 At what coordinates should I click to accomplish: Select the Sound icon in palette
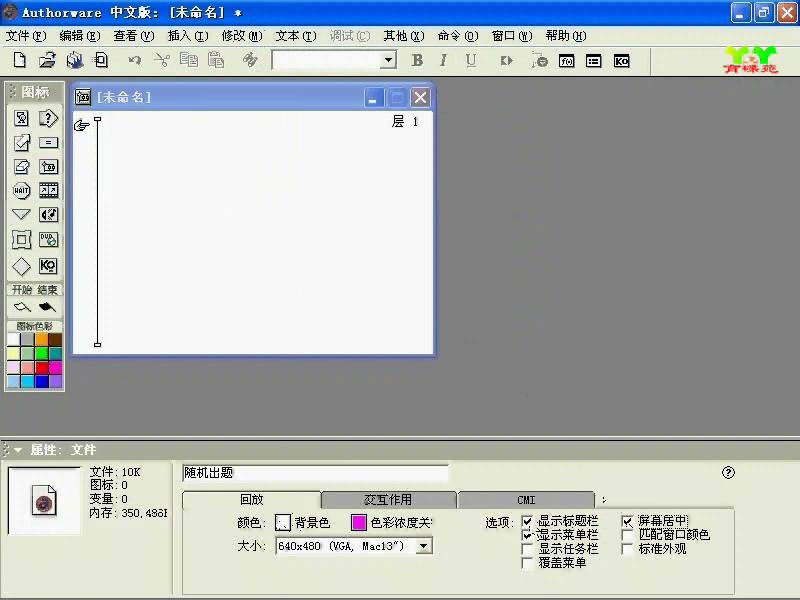pos(48,215)
